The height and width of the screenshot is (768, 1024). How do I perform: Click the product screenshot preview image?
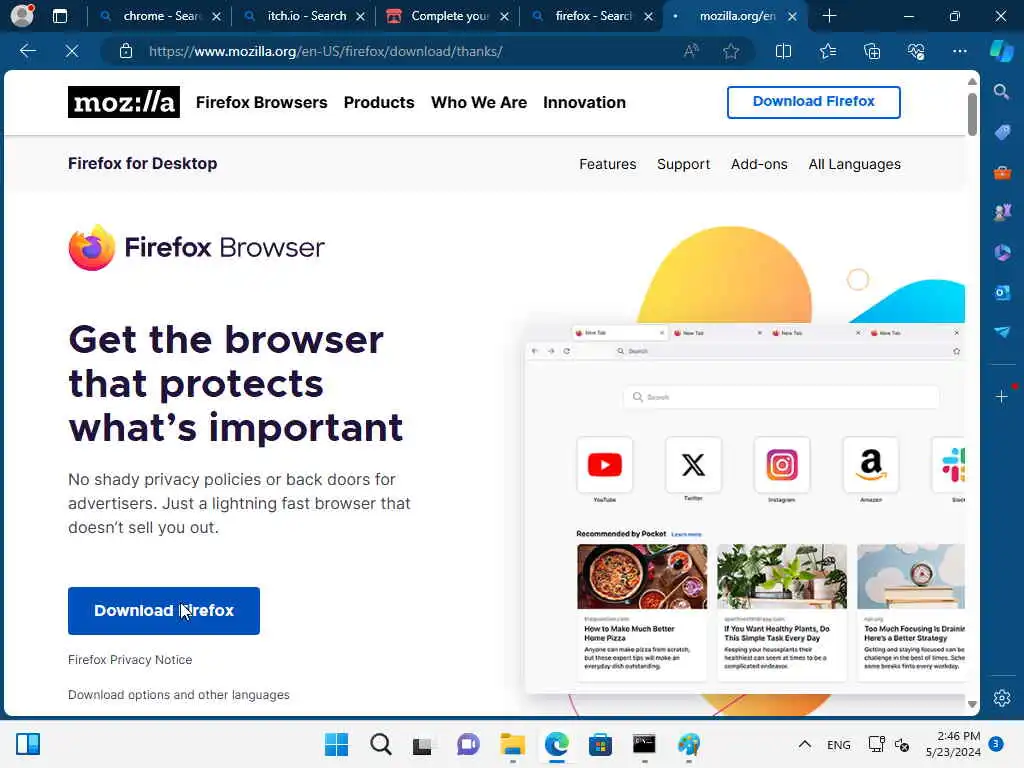click(x=744, y=506)
